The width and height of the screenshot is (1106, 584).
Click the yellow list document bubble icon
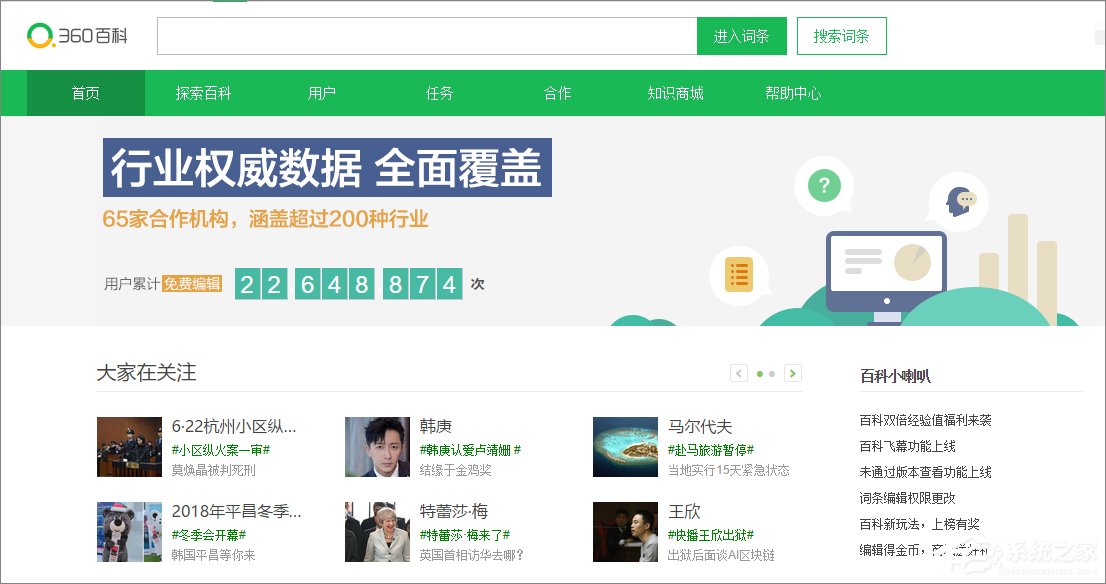tap(739, 275)
